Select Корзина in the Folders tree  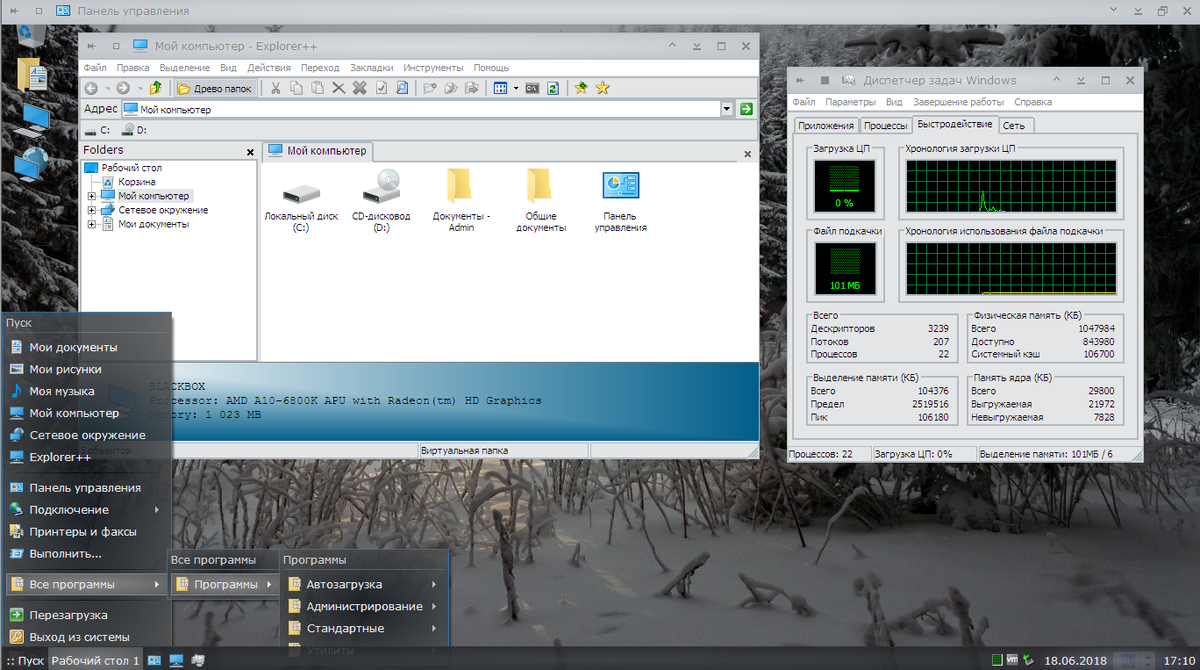[x=136, y=182]
